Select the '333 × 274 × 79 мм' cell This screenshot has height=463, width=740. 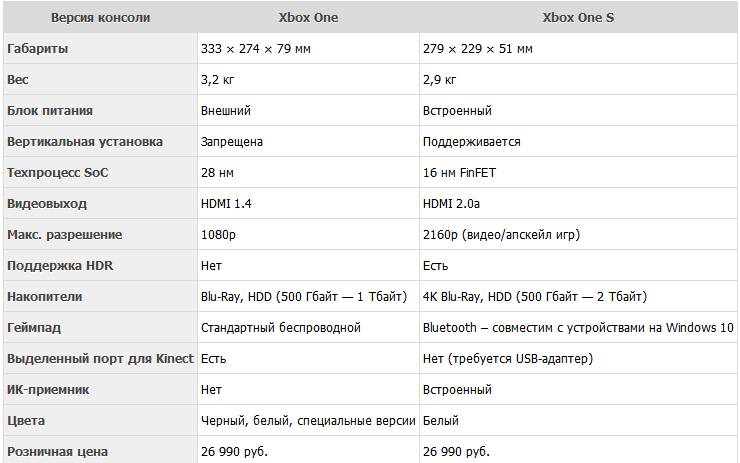[x=256, y=48]
